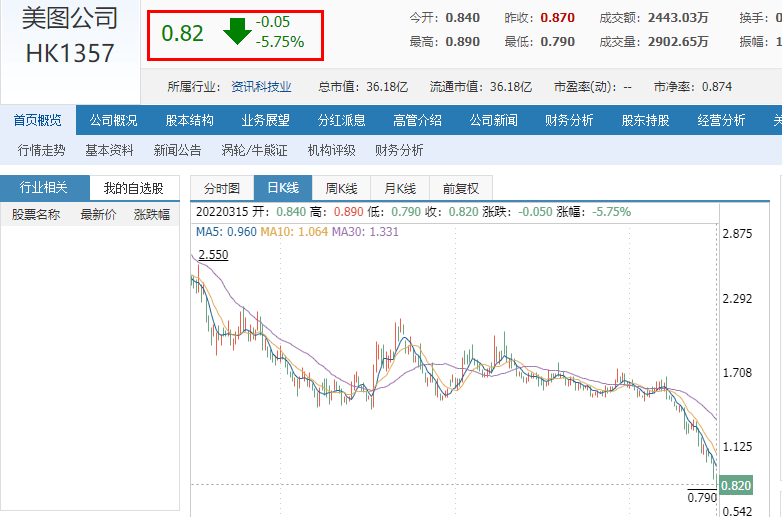Click 财务分析 in the blue navigation bar

(570, 121)
